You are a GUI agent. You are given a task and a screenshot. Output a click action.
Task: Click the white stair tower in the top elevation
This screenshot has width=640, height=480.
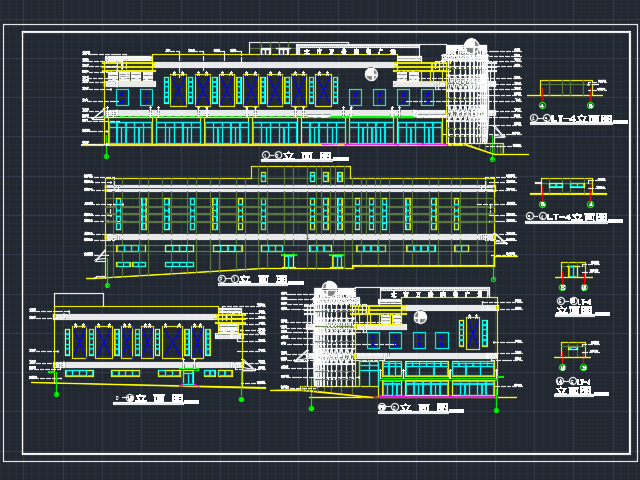(x=466, y=98)
